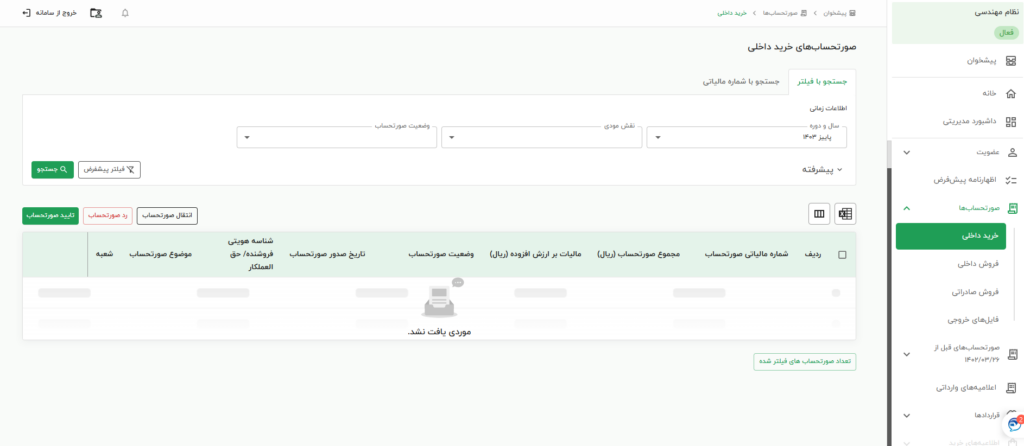
Task: Open داشبورد مدیریتی in the sidebar
Action: pyautogui.click(x=980, y=121)
